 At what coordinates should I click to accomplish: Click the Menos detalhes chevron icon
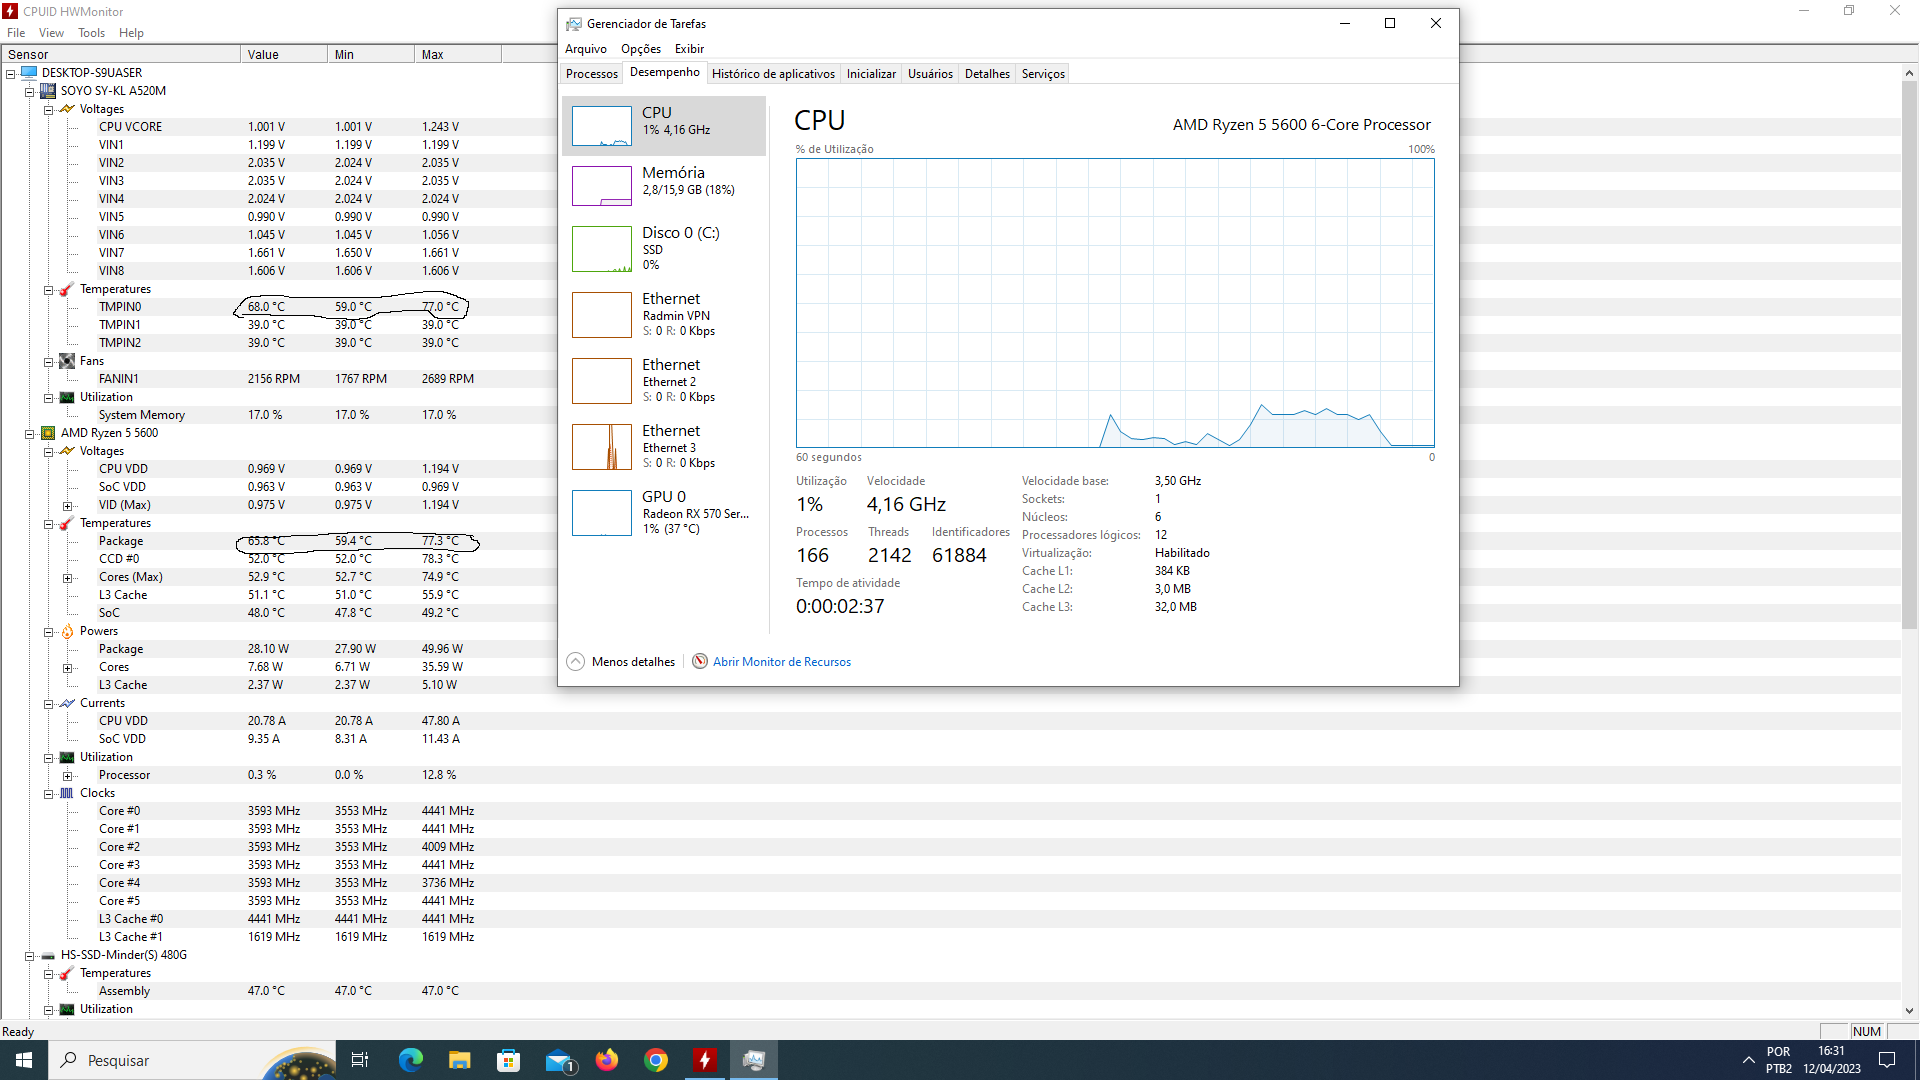[575, 661]
